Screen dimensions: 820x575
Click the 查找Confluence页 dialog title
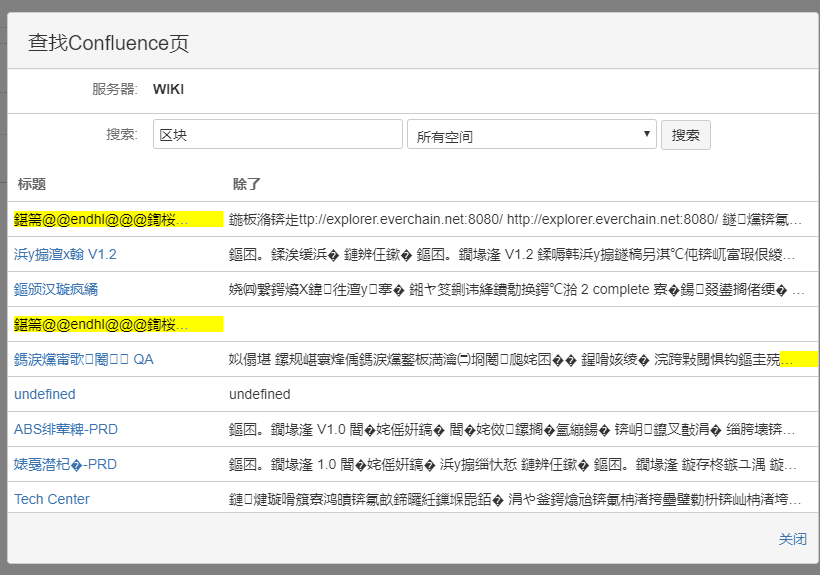(x=108, y=43)
